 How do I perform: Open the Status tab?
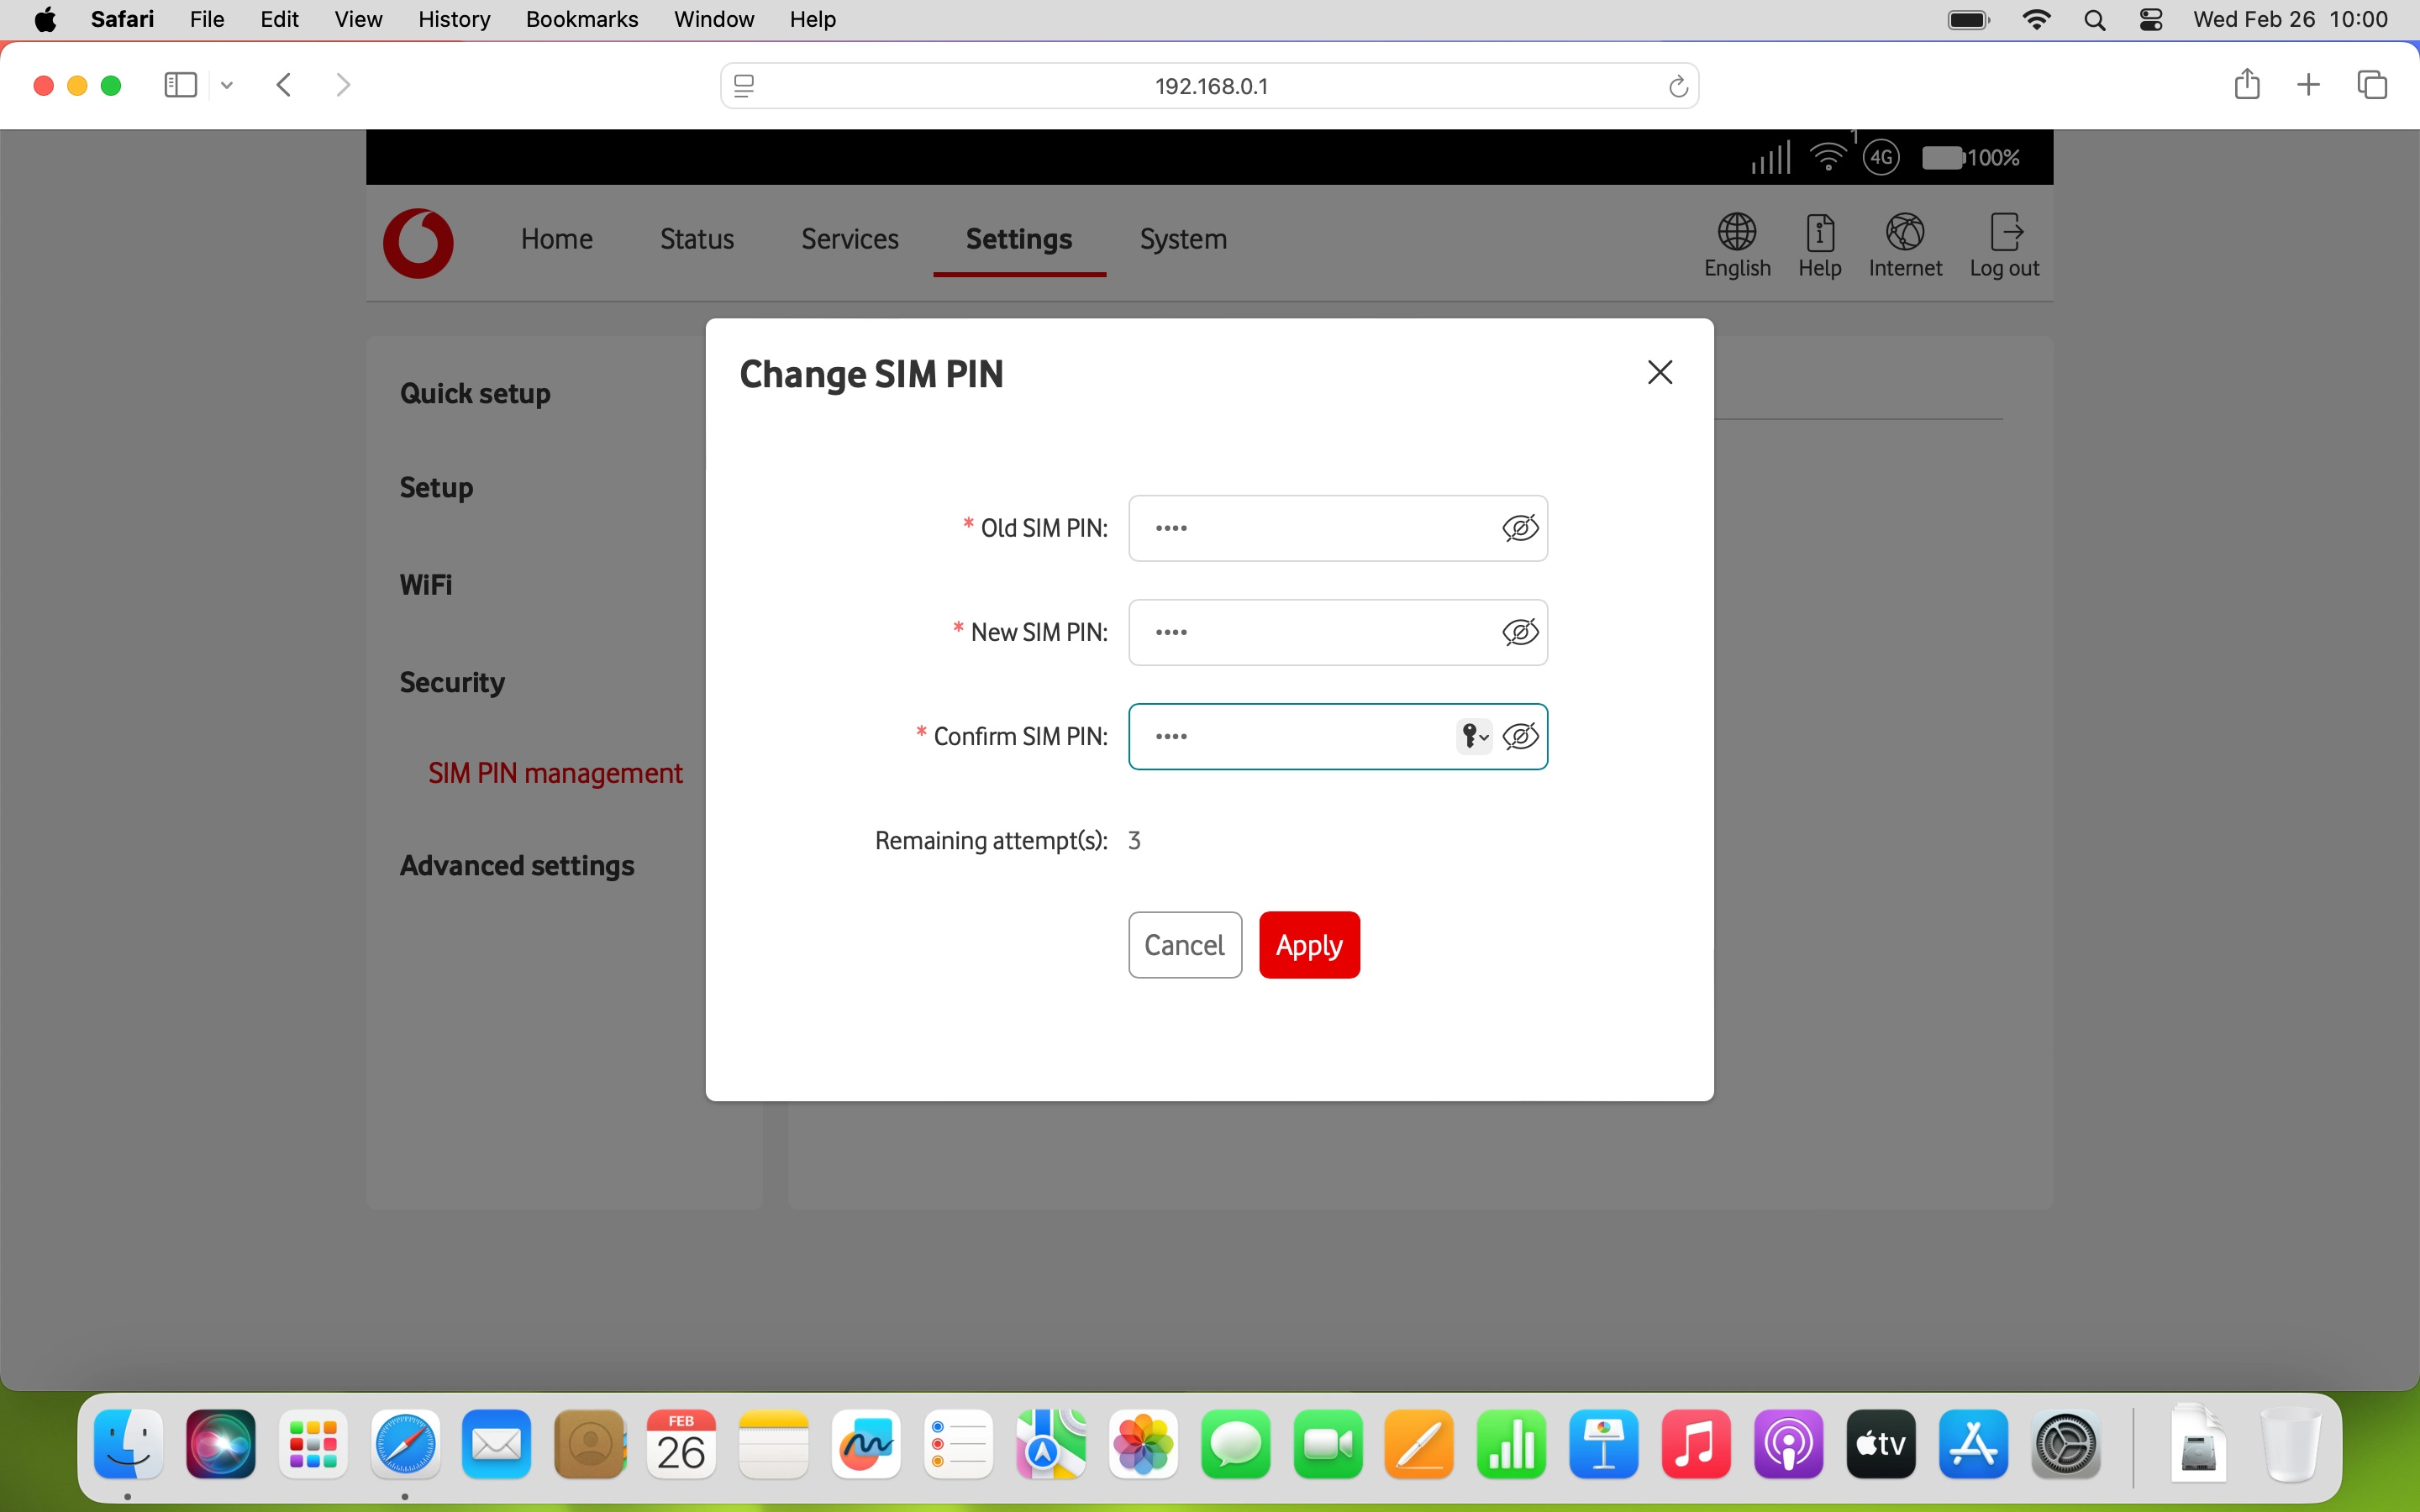(x=697, y=239)
